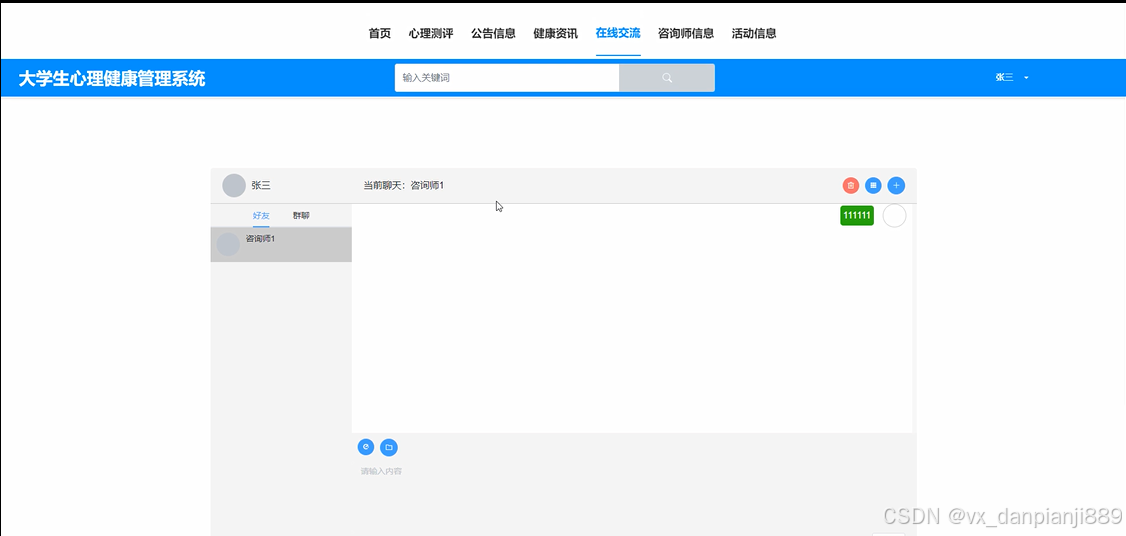1126x536 pixels.
Task: Switch to the 好友 tab
Action: (261, 216)
